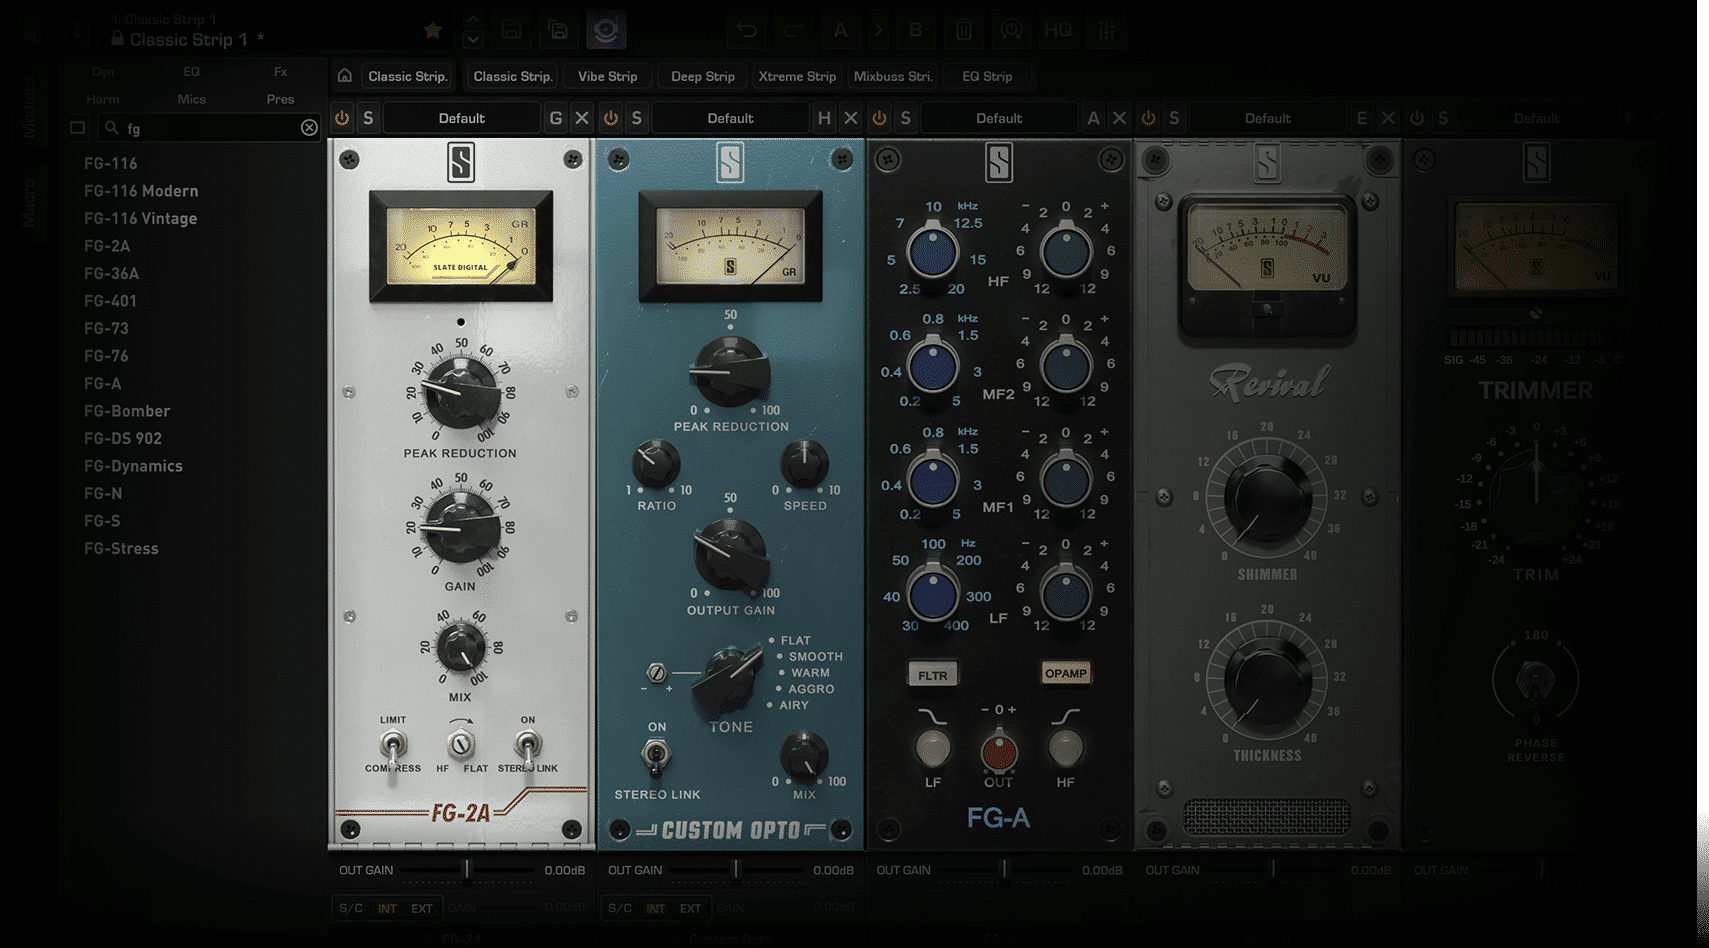
Task: Select FG-Bomber in the module list
Action: pyautogui.click(x=127, y=411)
